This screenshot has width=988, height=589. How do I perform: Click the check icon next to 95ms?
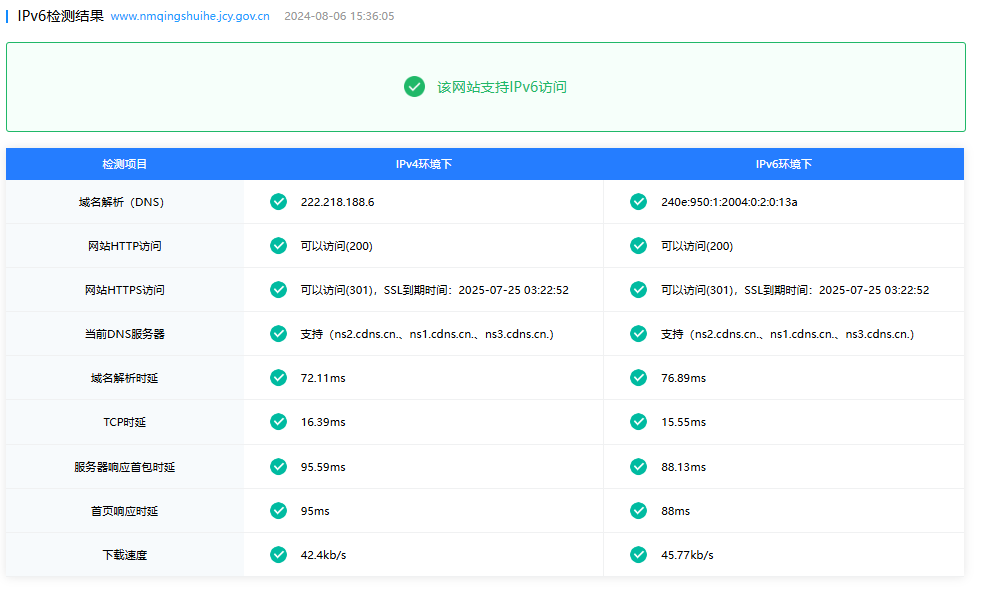(x=279, y=511)
